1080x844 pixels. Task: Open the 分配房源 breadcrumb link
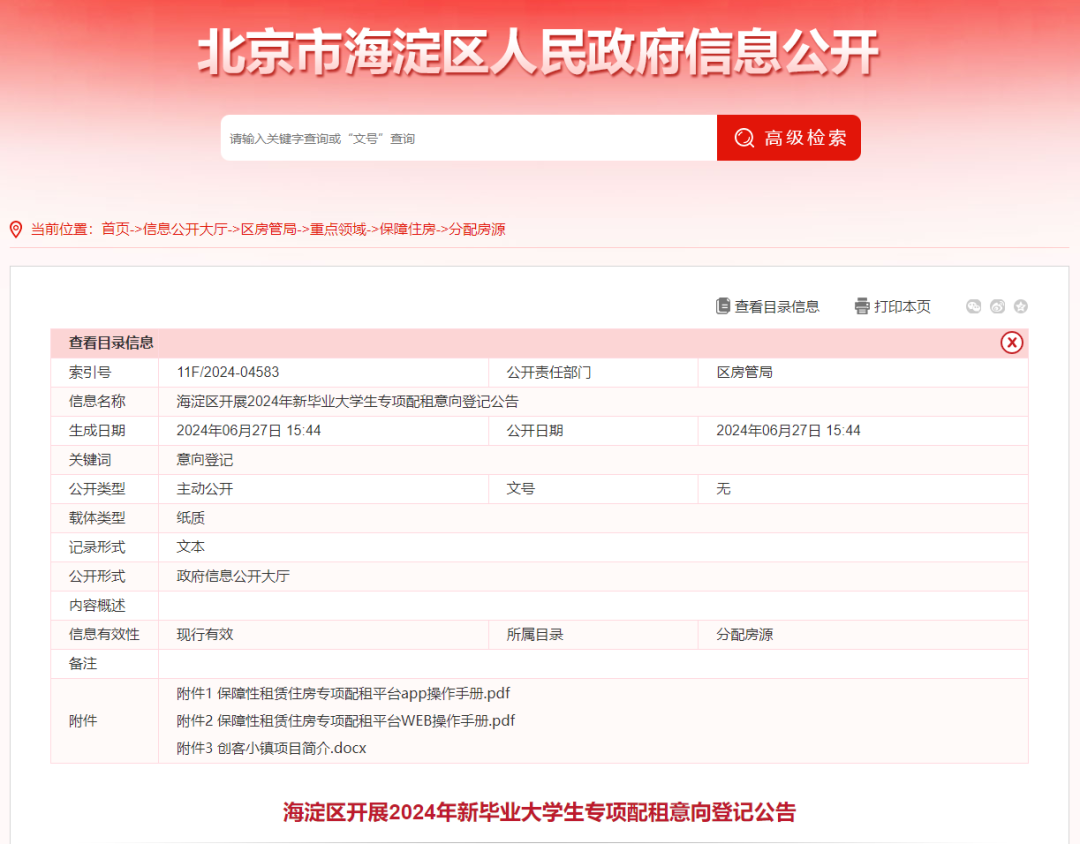(476, 229)
